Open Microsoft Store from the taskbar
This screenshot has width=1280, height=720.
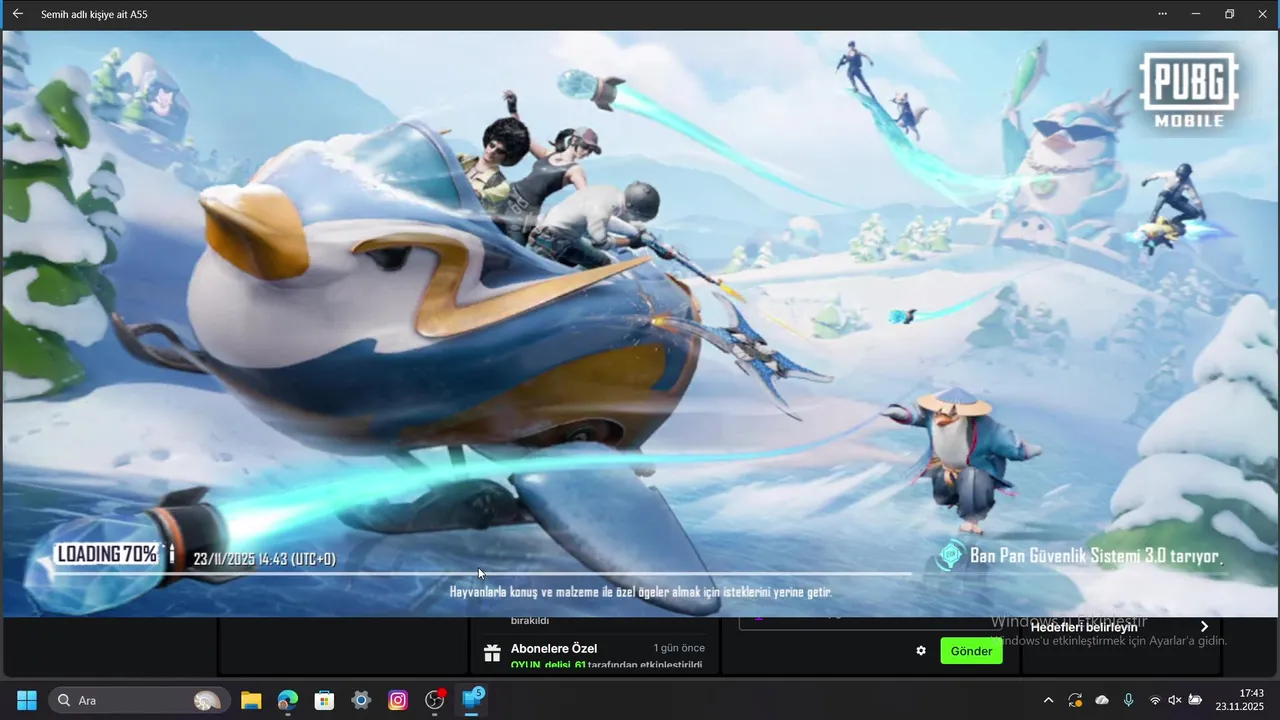(x=324, y=700)
